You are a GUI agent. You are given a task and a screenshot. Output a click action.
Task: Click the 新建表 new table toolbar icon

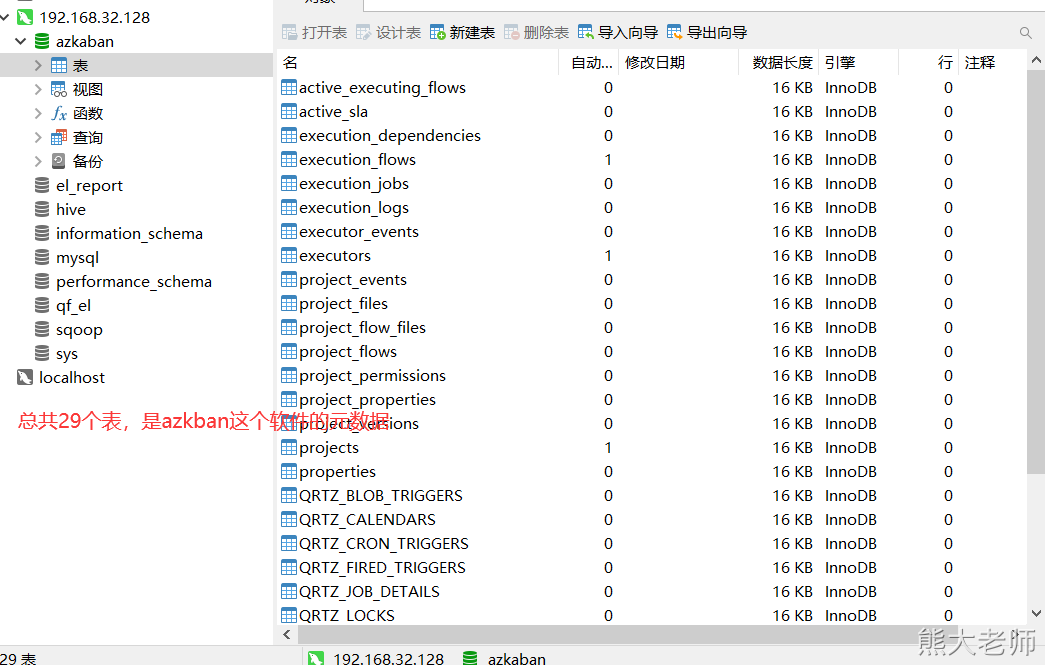tap(437, 33)
